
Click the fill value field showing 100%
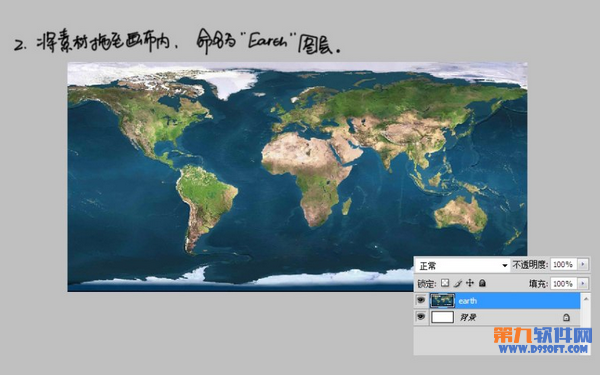coord(563,284)
